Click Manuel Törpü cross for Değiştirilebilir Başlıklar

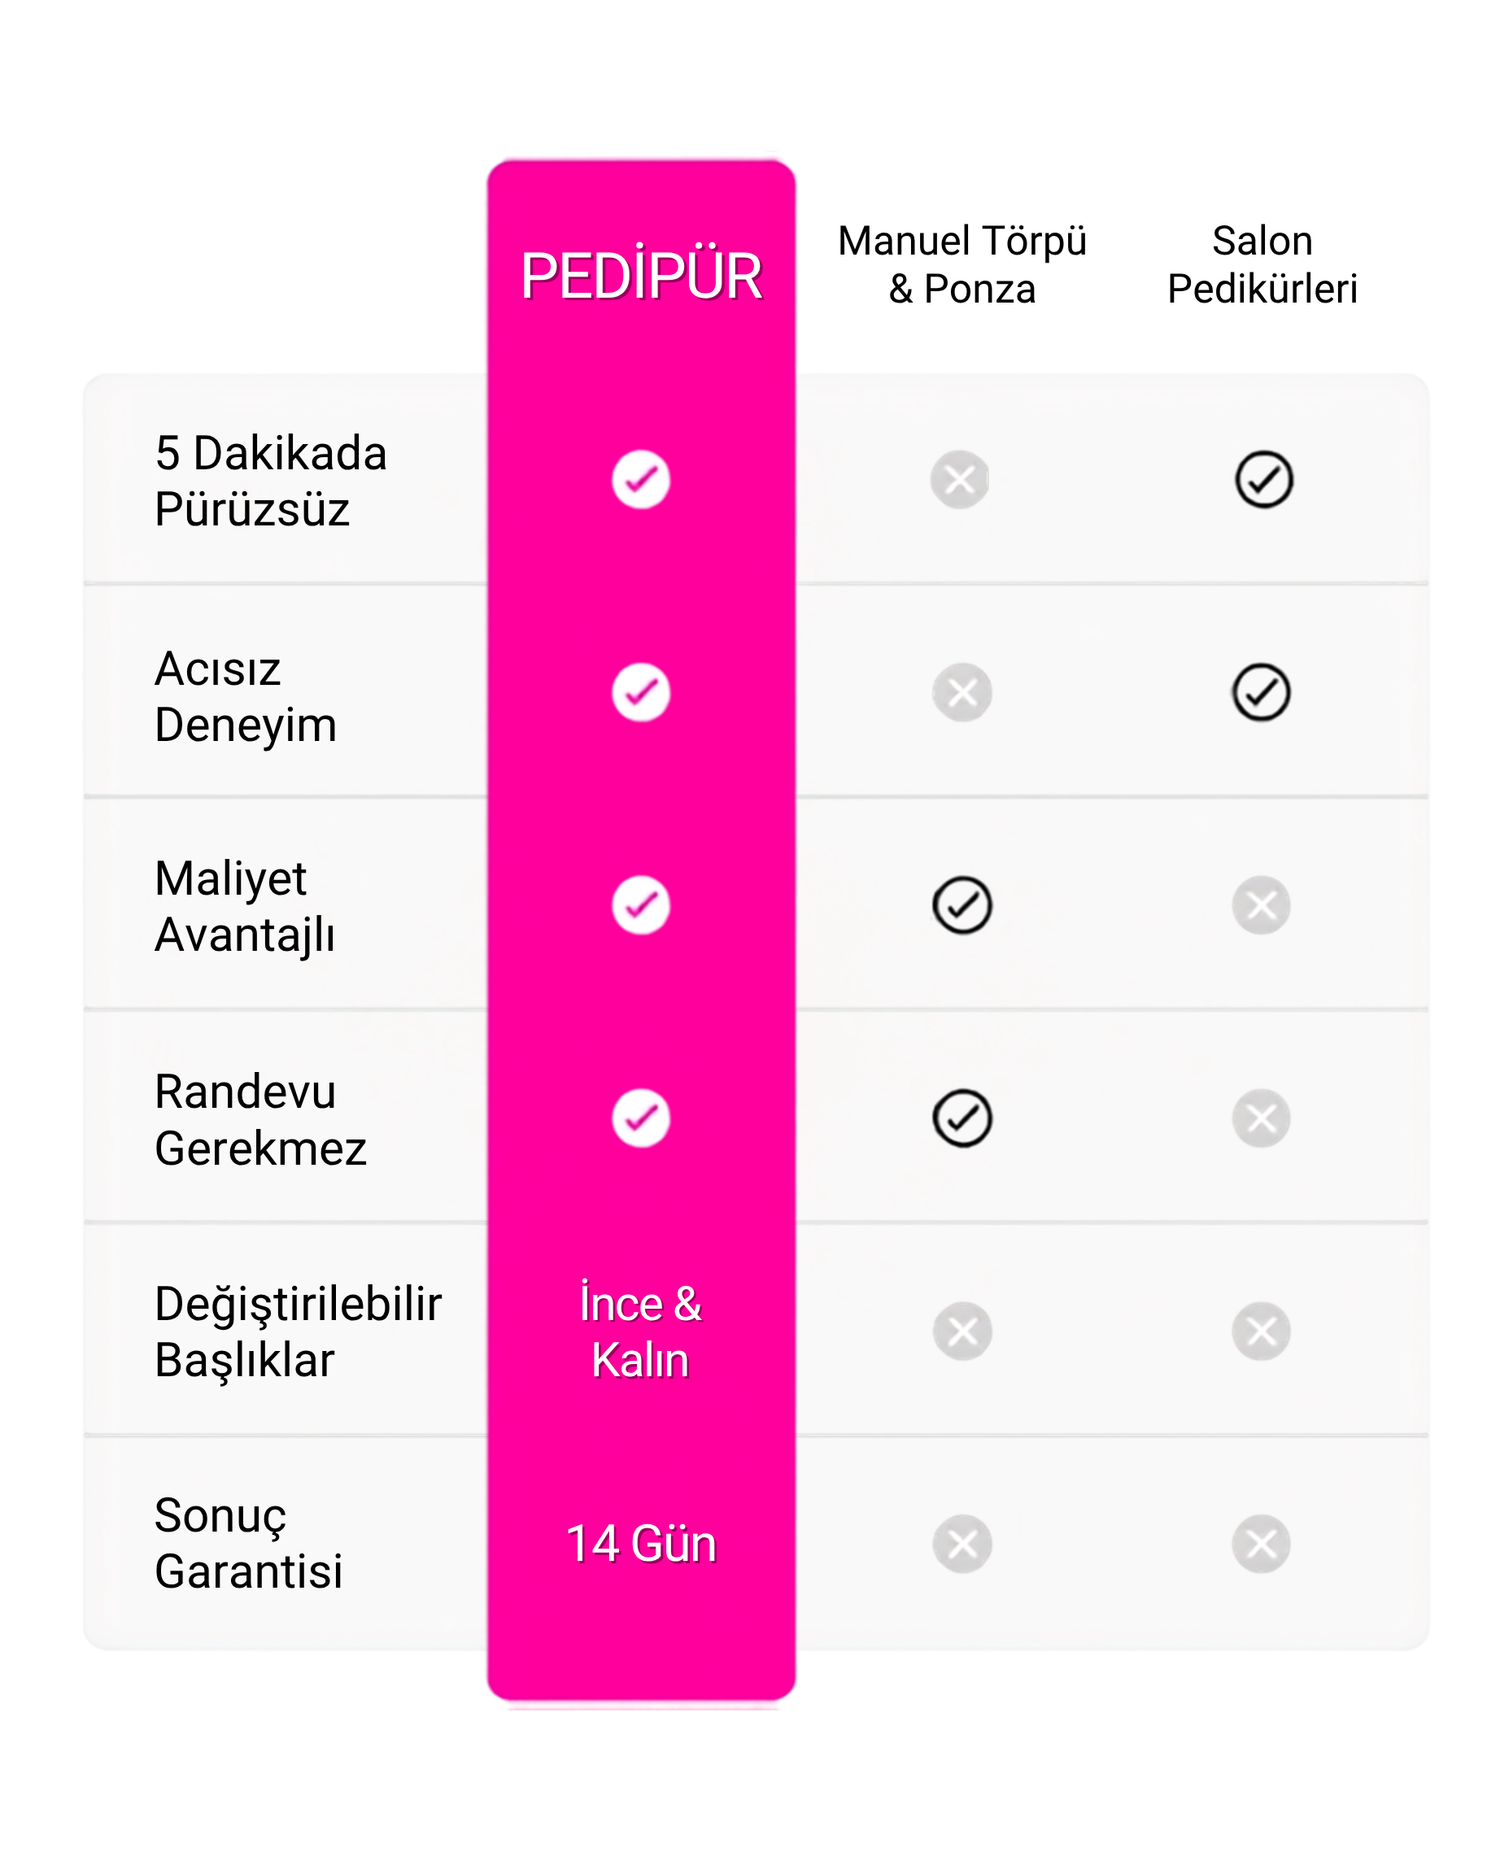pyautogui.click(x=962, y=1331)
